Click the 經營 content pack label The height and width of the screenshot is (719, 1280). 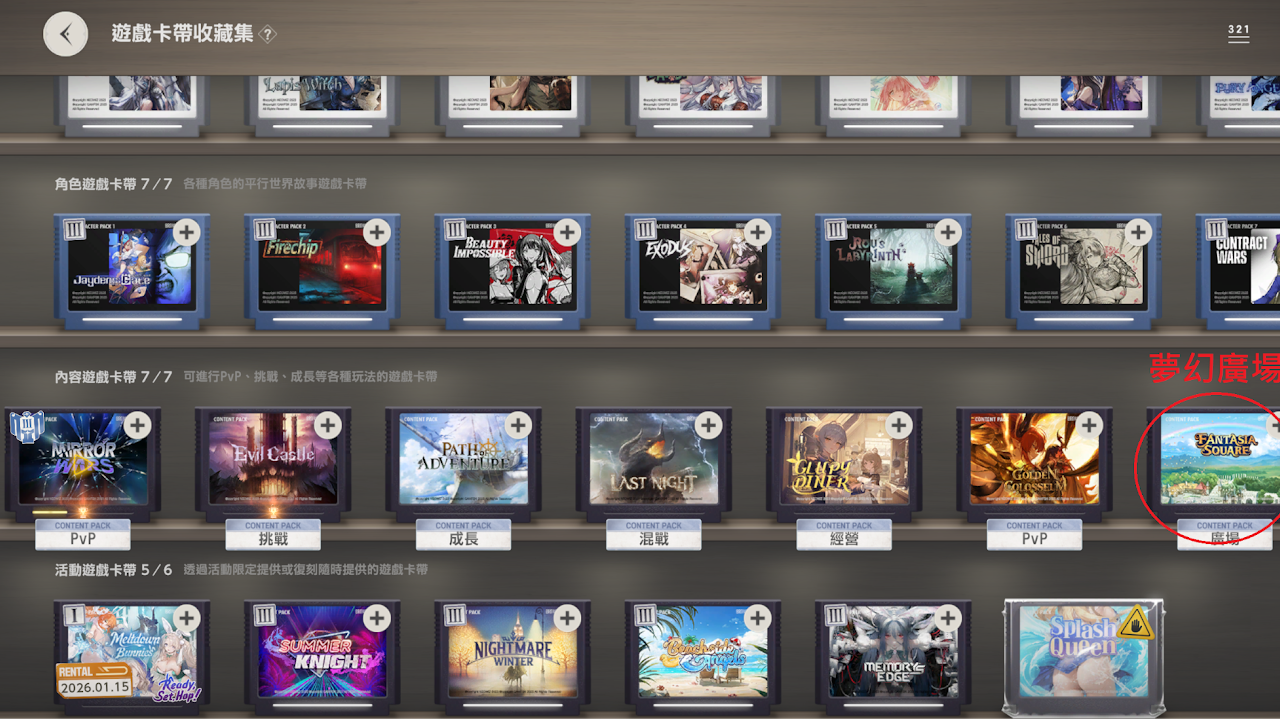844,537
